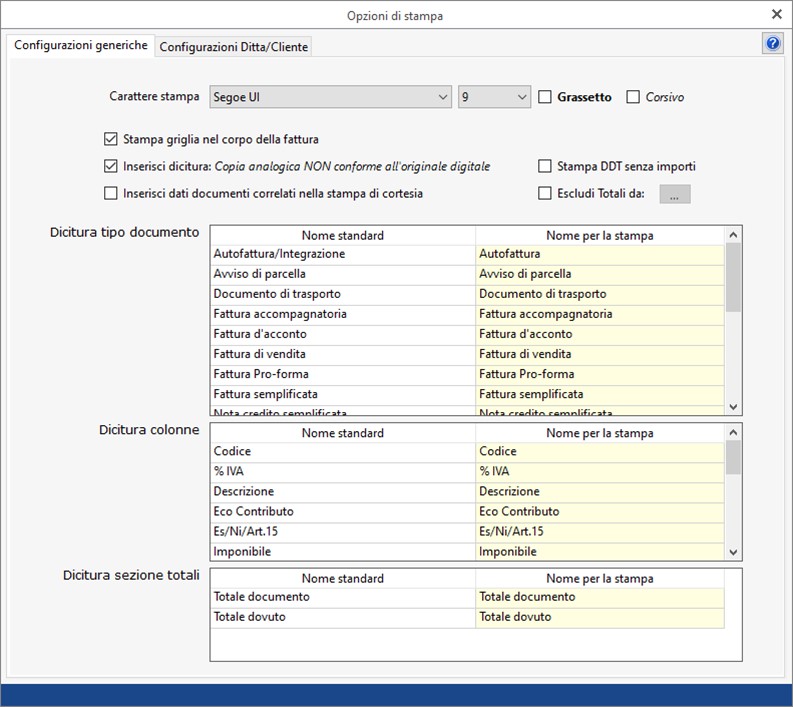Enable Stampa DDT senza importi checkbox

(x=545, y=166)
